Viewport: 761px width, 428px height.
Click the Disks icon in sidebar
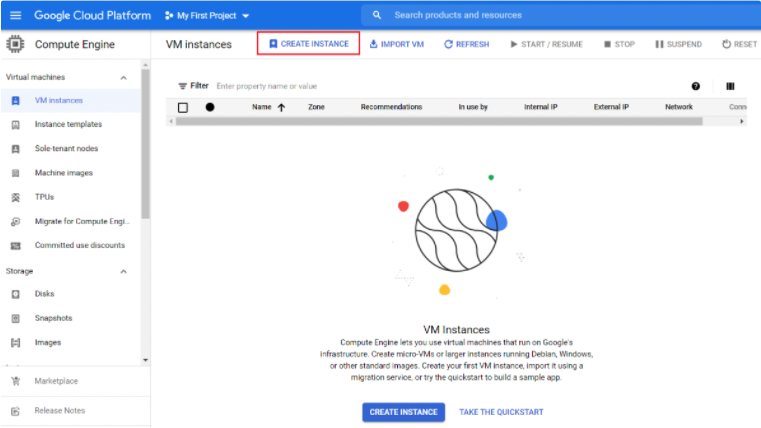coord(15,294)
